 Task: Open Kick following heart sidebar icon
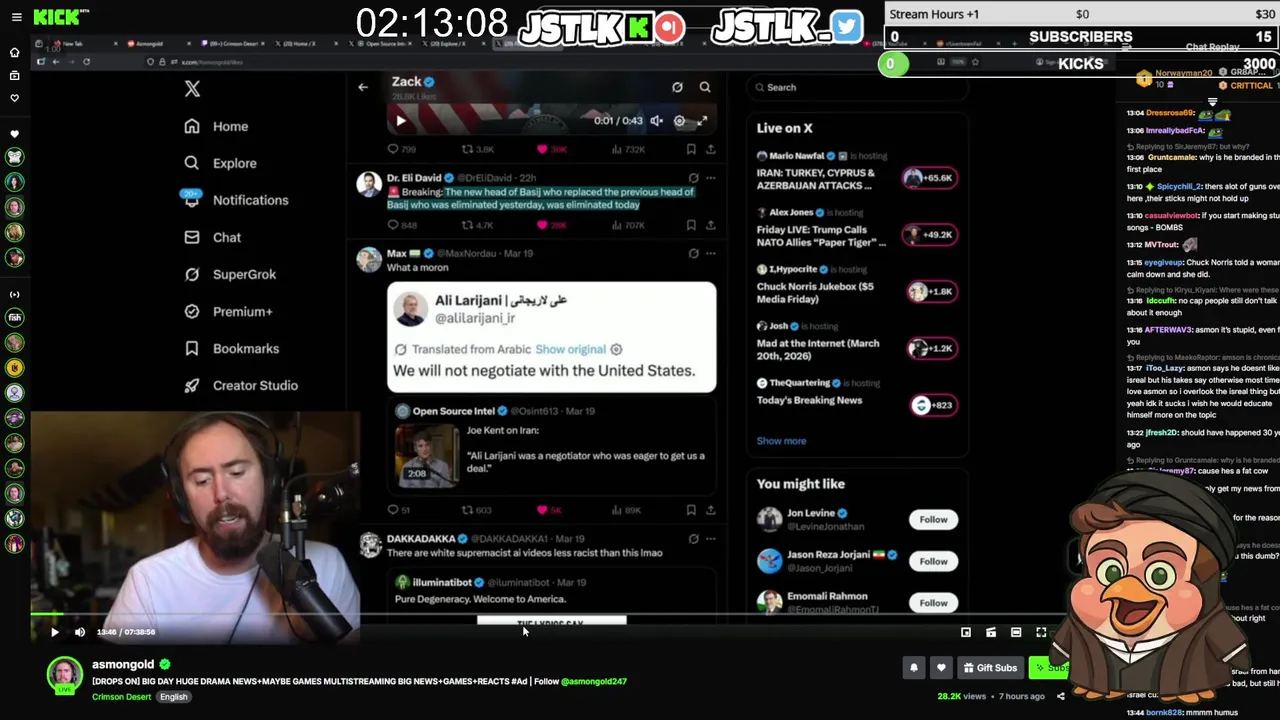[14, 98]
